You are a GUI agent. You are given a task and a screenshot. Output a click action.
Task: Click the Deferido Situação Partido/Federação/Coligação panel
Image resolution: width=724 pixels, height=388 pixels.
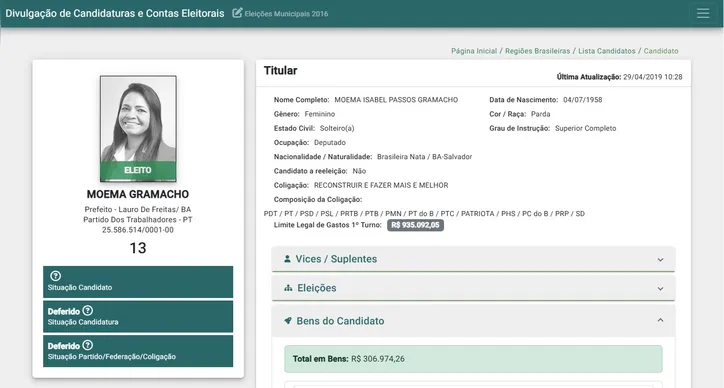click(138, 351)
